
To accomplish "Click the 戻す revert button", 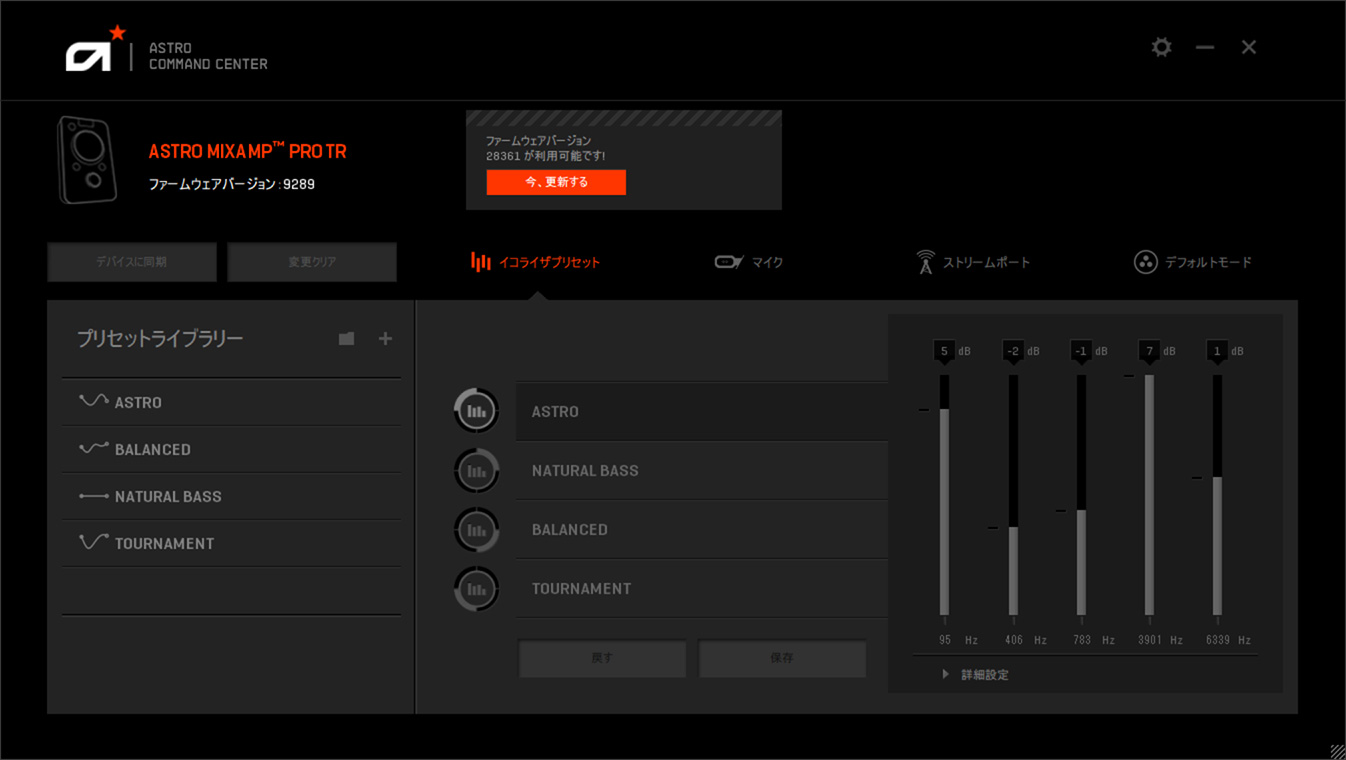I will pos(602,658).
